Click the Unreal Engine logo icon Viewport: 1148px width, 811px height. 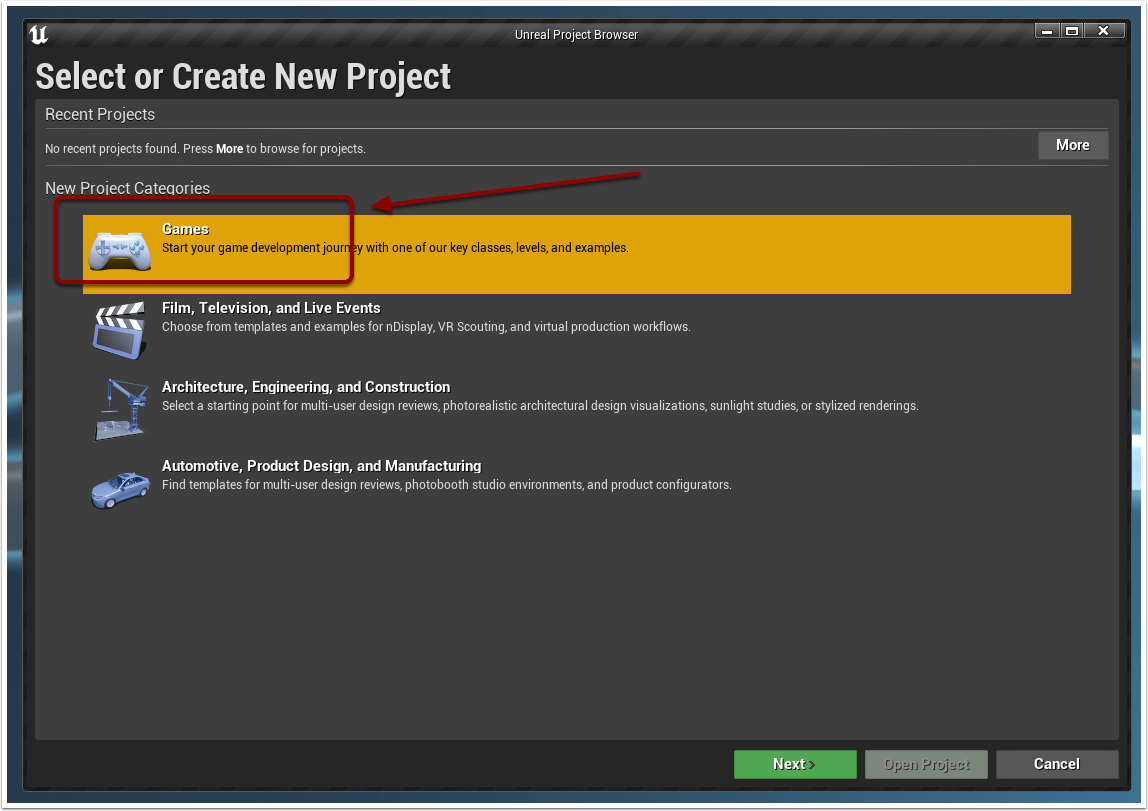pos(39,34)
